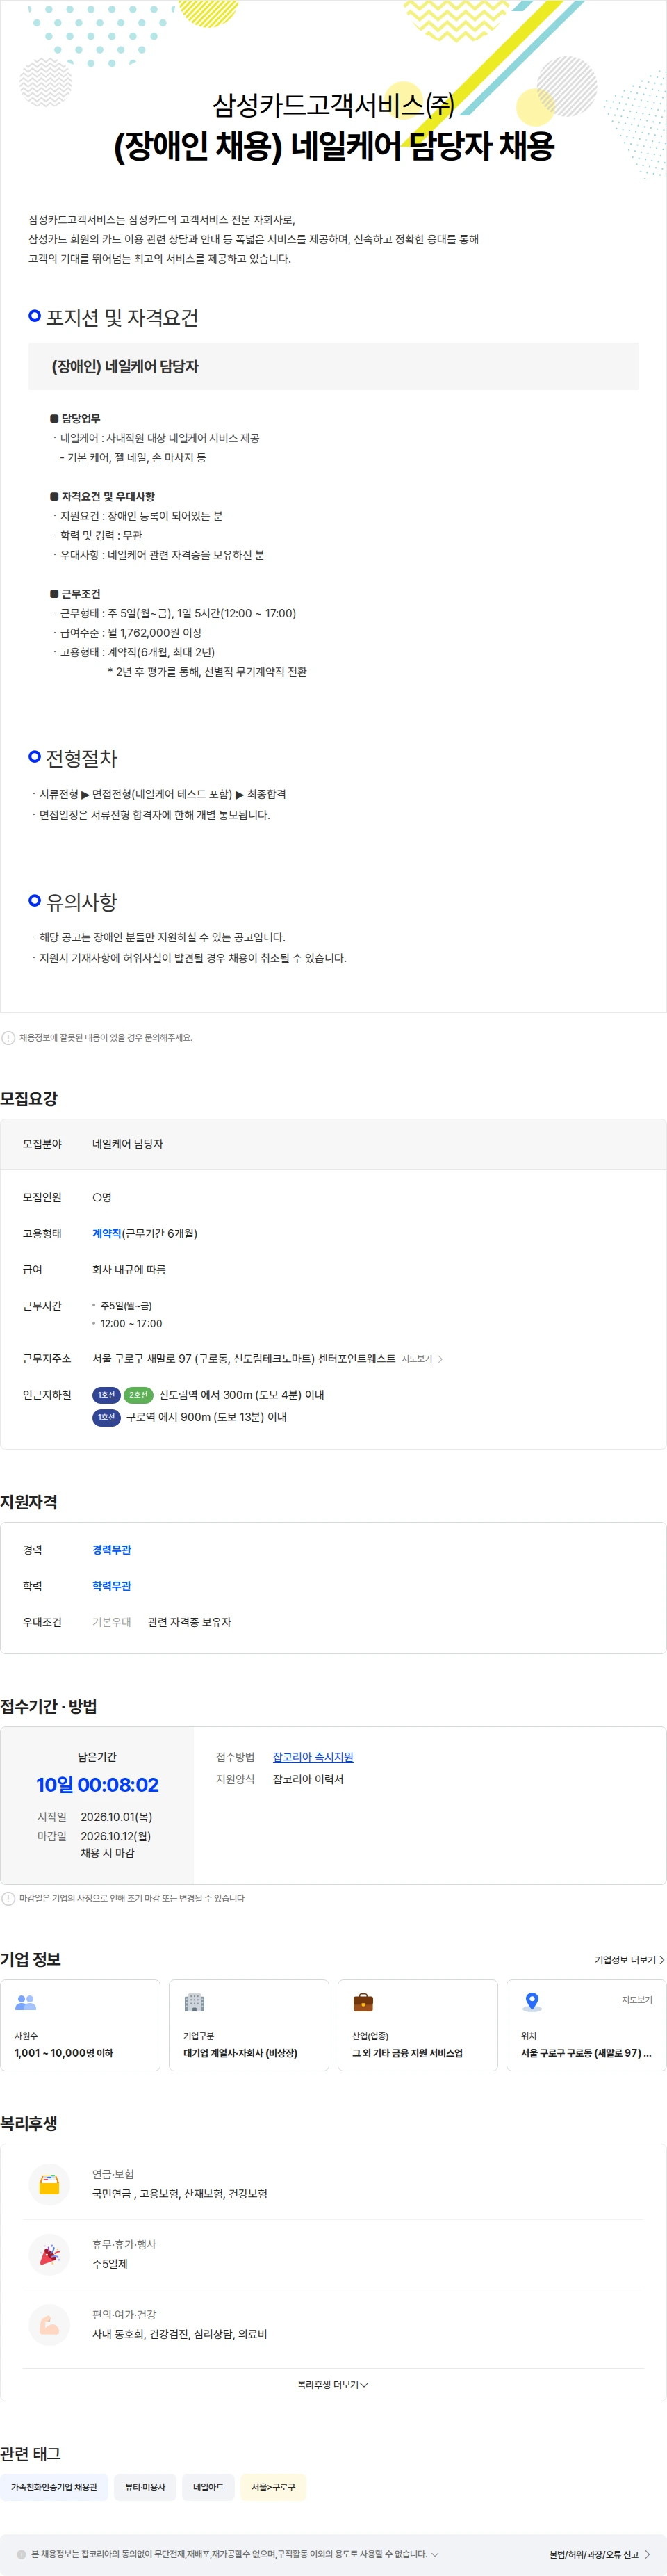Click the 기업구분 building icon
Viewport: 667px width, 2576px height.
point(194,2002)
